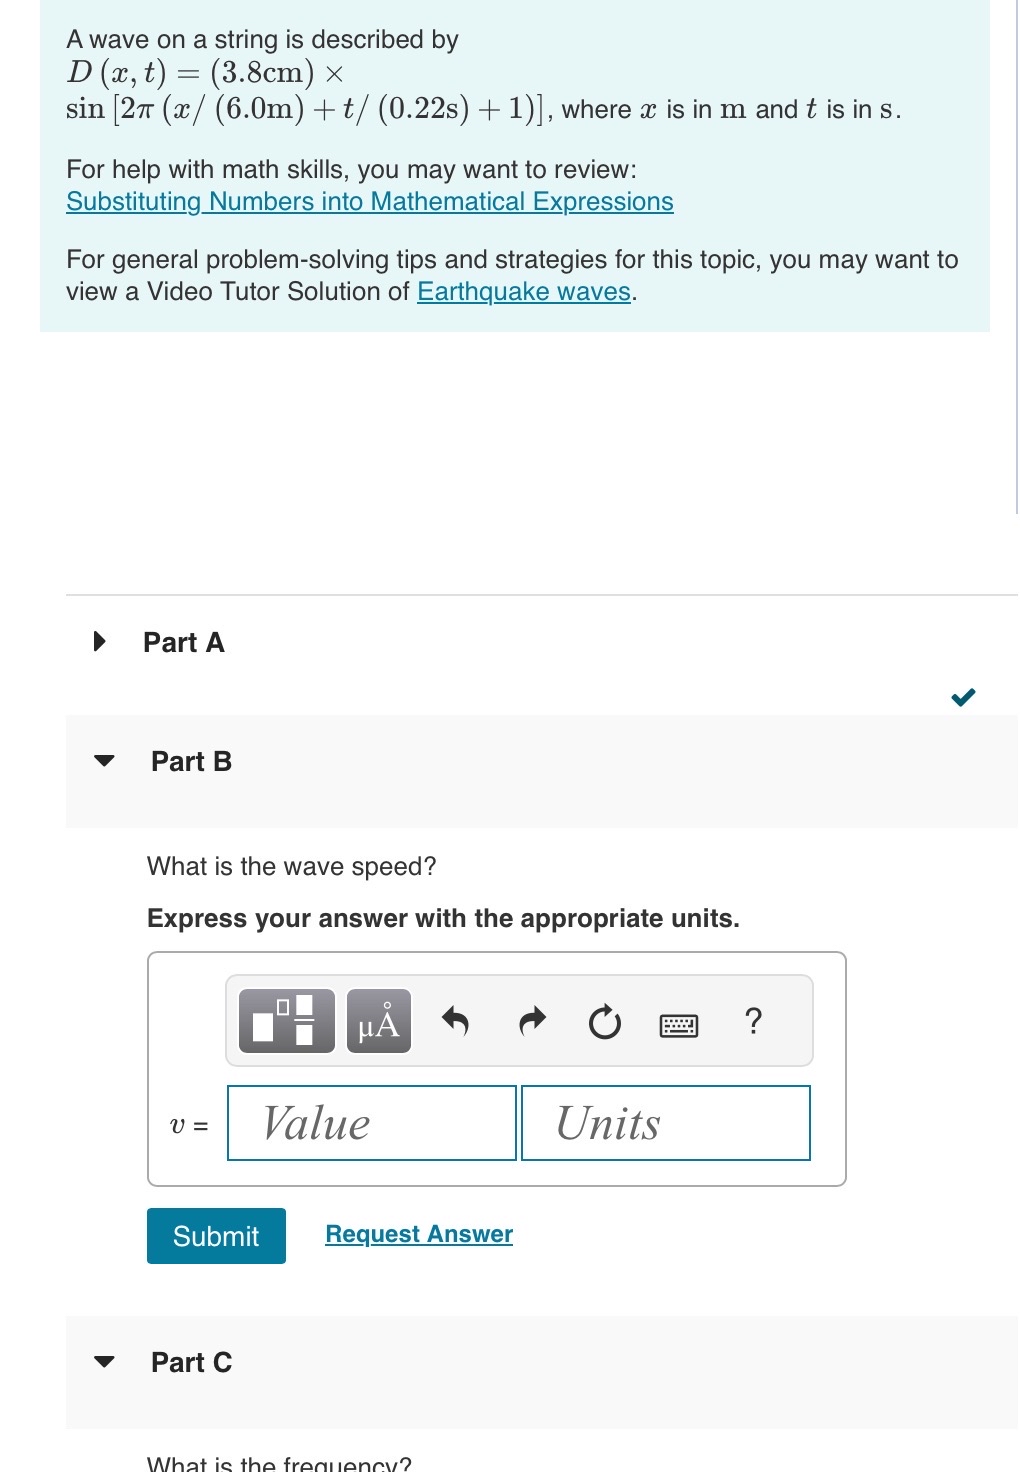This screenshot has height=1472, width=1020.
Task: Click the undo arrow in the answer toolbar
Action: pos(457,1021)
